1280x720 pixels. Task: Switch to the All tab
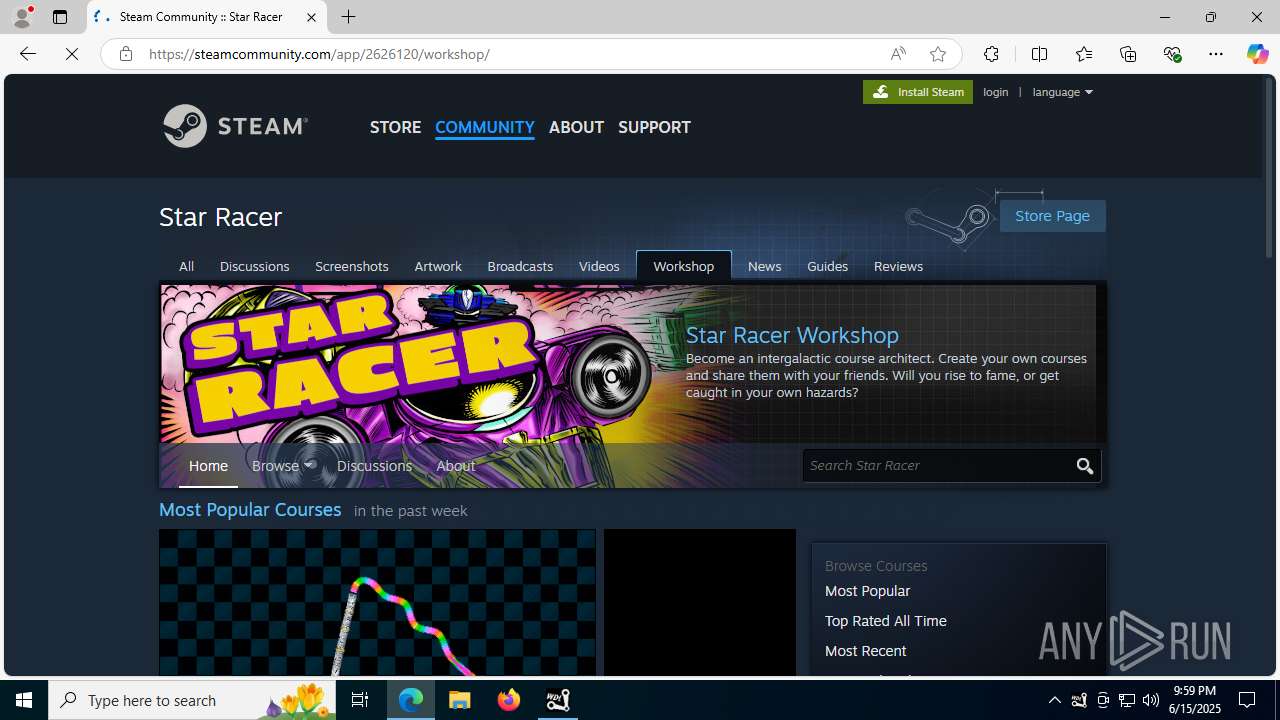pos(186,266)
